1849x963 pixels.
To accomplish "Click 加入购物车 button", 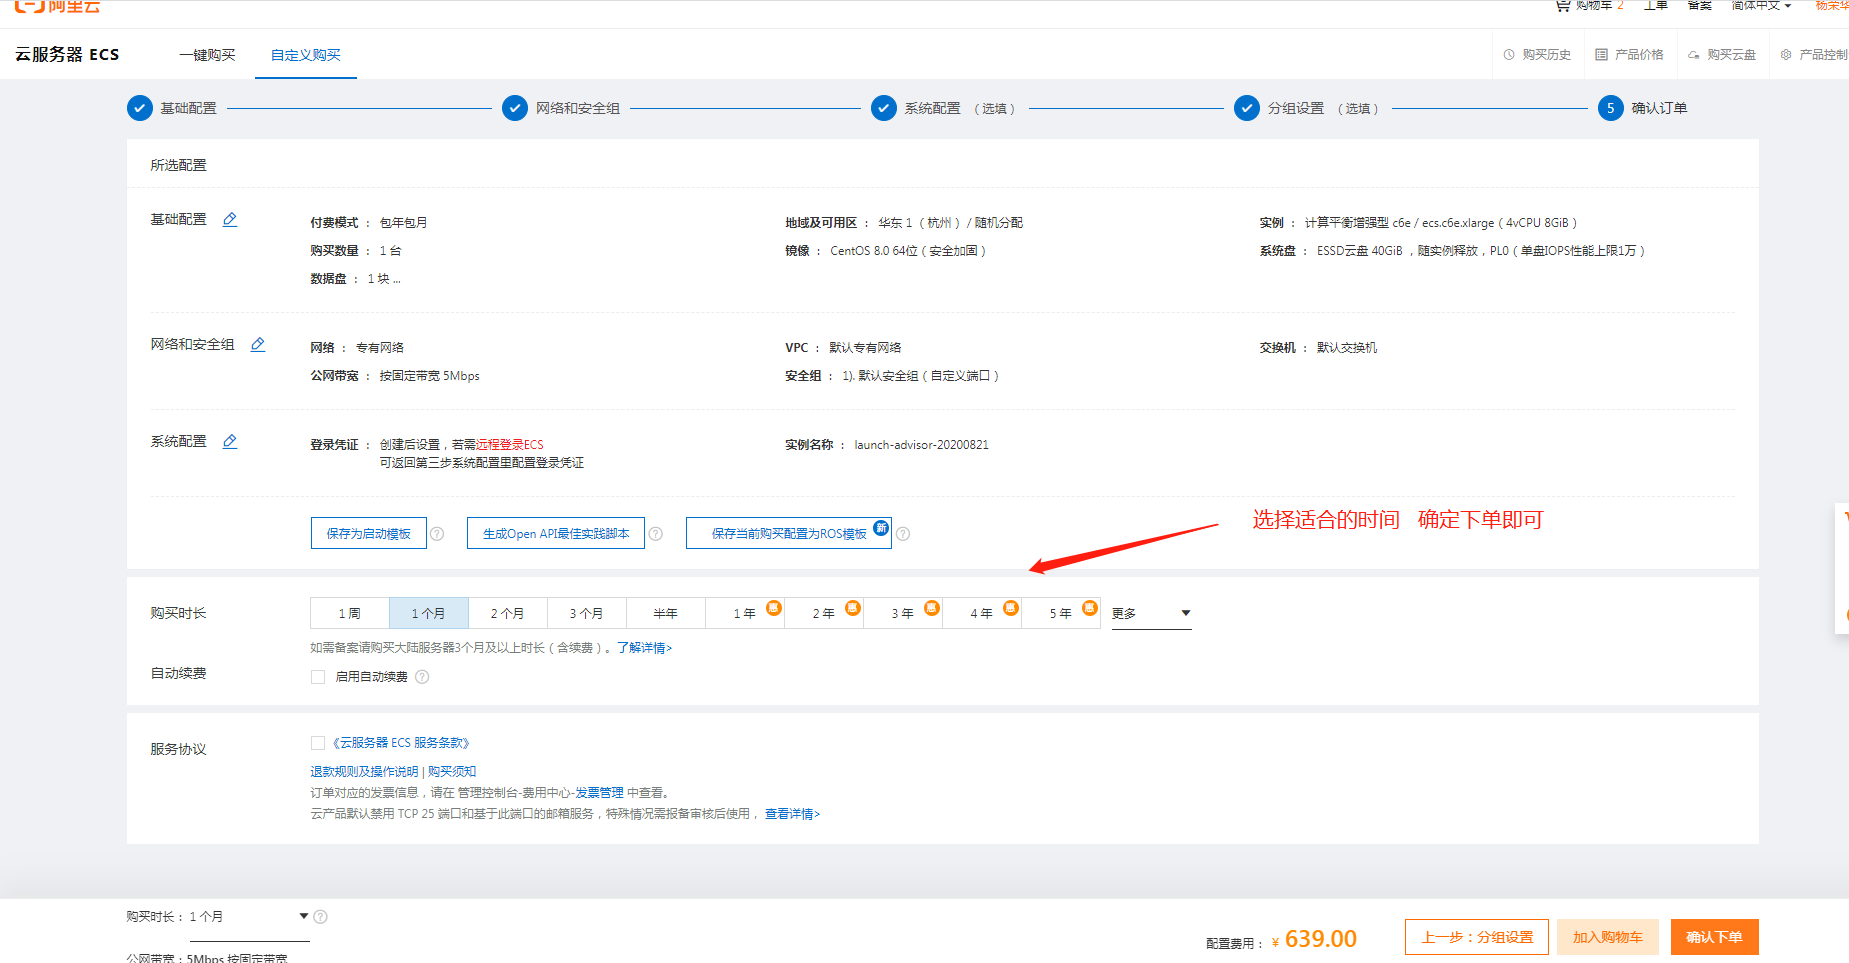I will (1608, 937).
